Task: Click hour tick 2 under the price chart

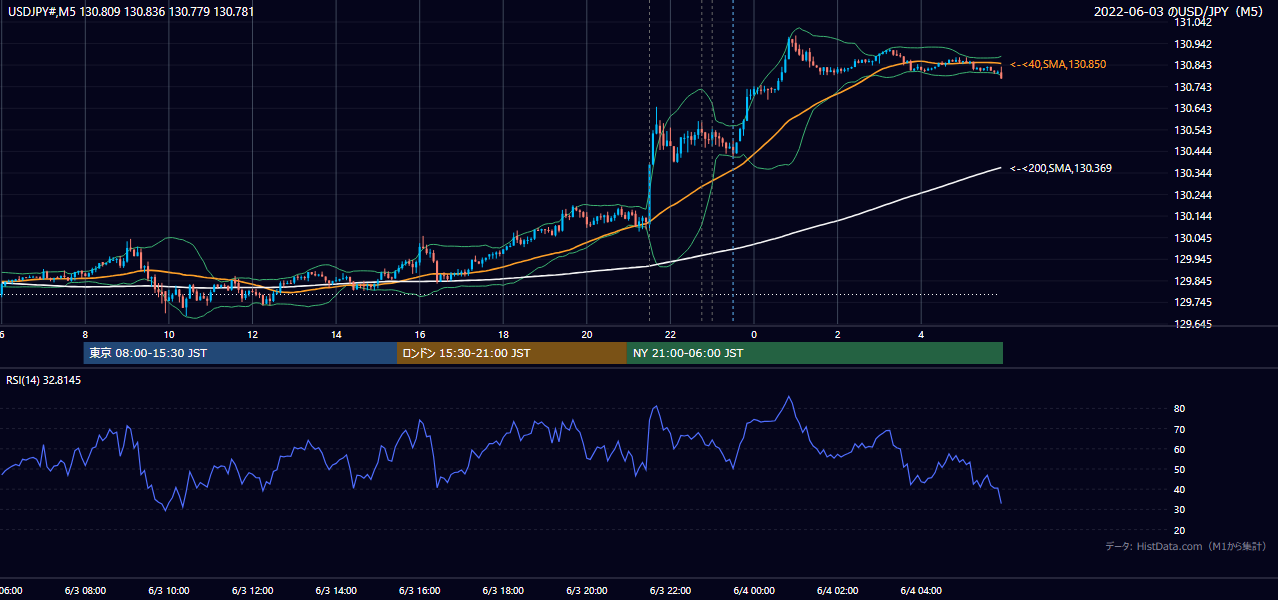Action: (838, 334)
